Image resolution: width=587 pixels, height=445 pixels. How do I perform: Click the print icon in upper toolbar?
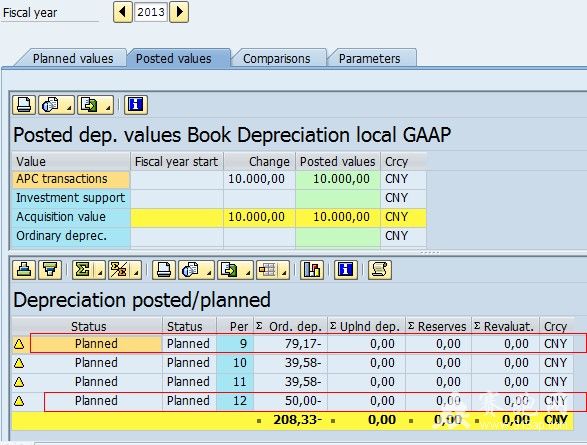[24, 105]
